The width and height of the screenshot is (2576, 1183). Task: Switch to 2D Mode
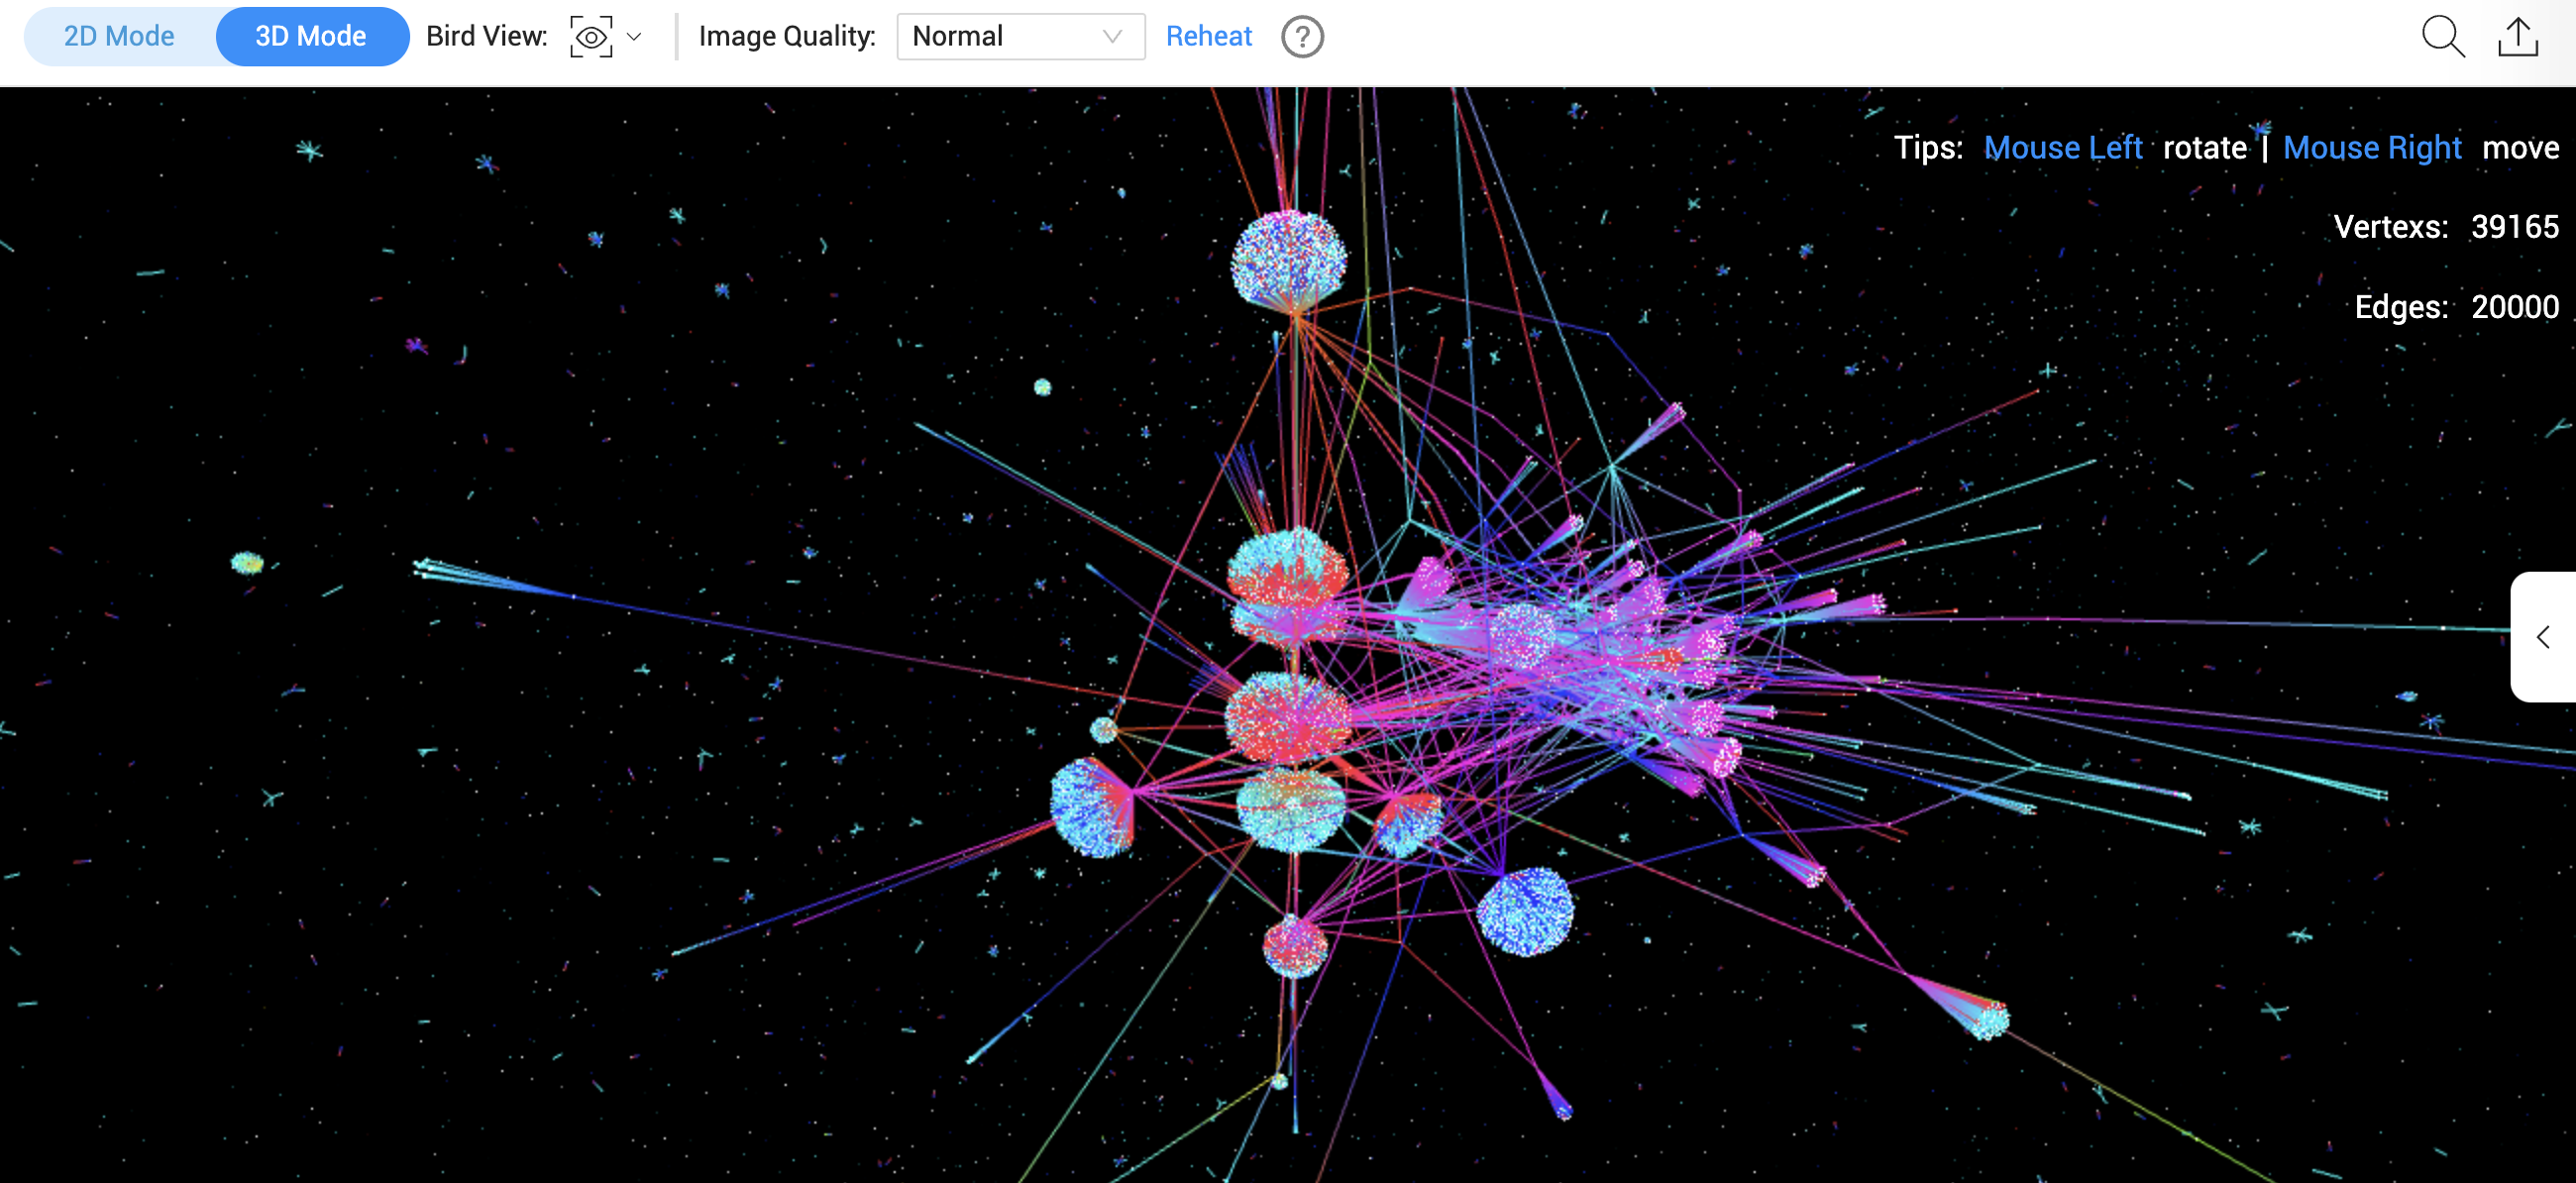pyautogui.click(x=118, y=36)
